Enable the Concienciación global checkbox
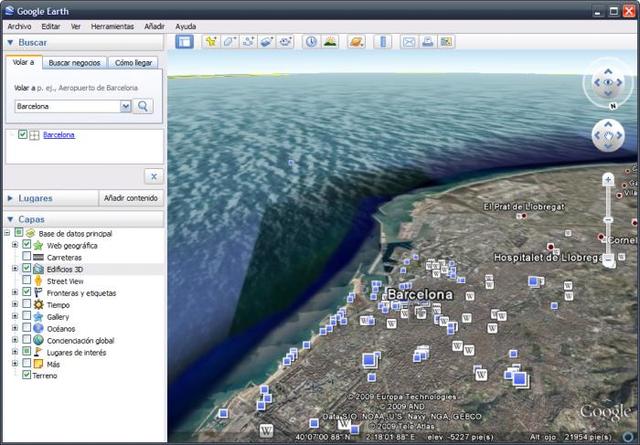 point(27,339)
